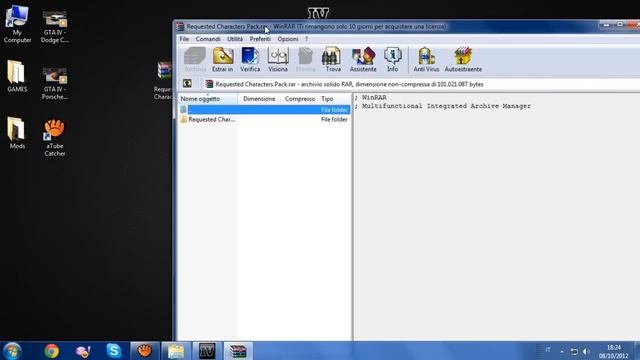
Task: Click the taskbar clock and date
Action: [613, 351]
